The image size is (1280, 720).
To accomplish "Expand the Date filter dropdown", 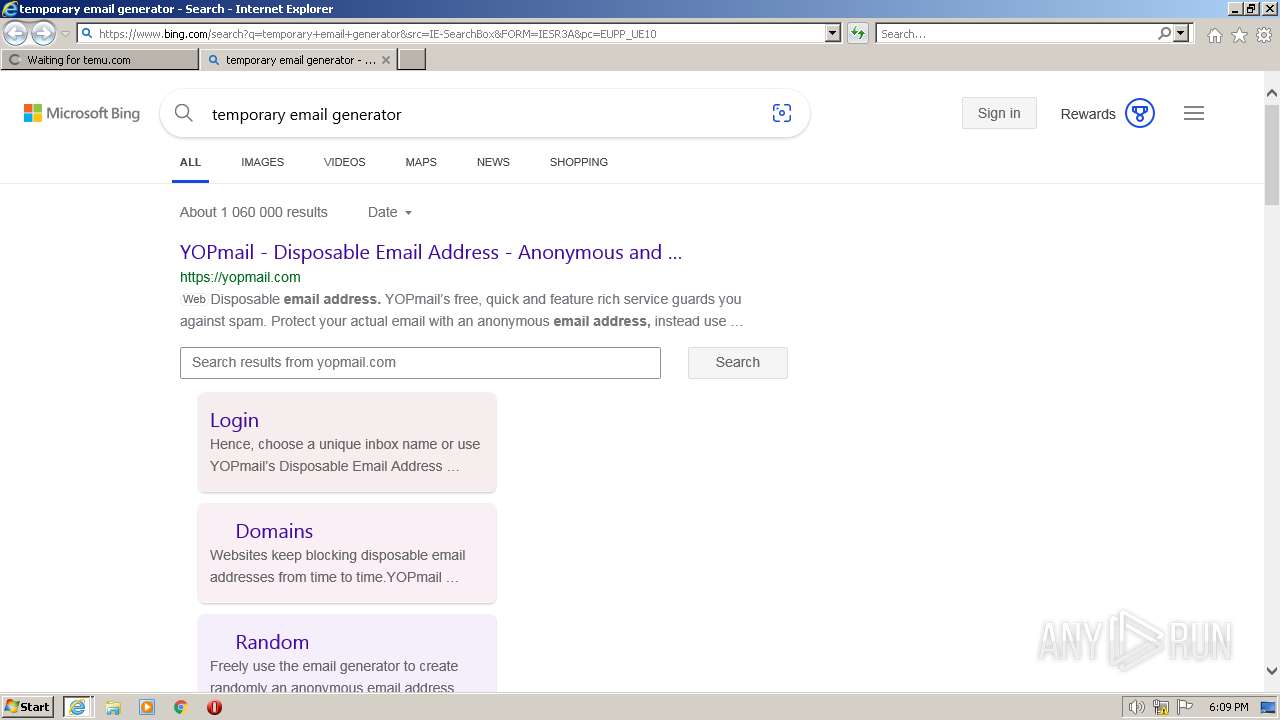I will click(390, 212).
